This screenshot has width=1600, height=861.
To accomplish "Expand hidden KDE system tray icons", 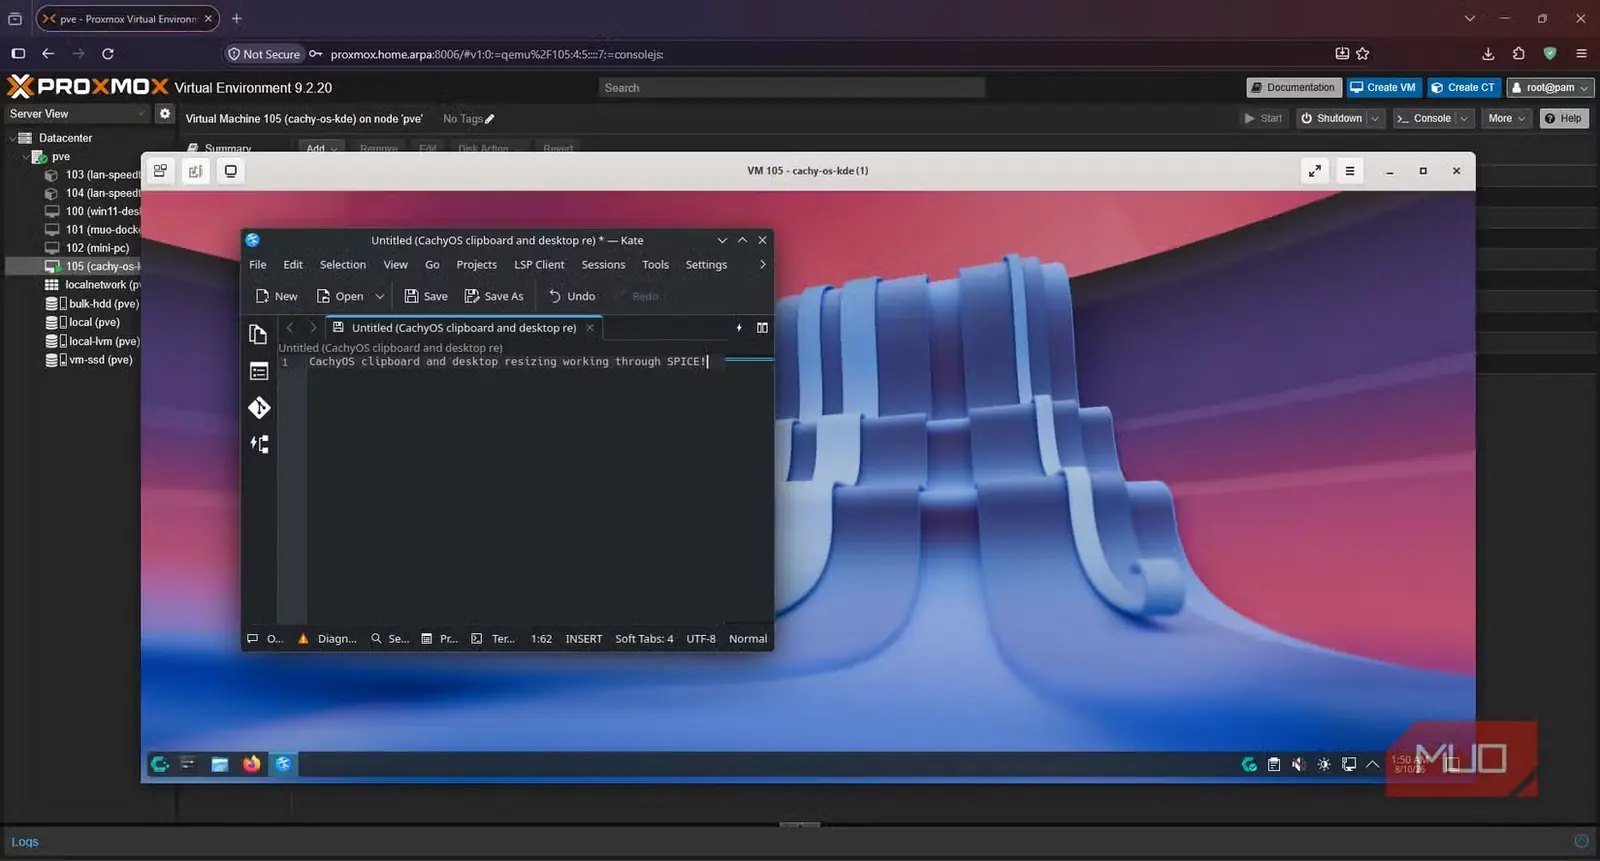I will pyautogui.click(x=1373, y=764).
